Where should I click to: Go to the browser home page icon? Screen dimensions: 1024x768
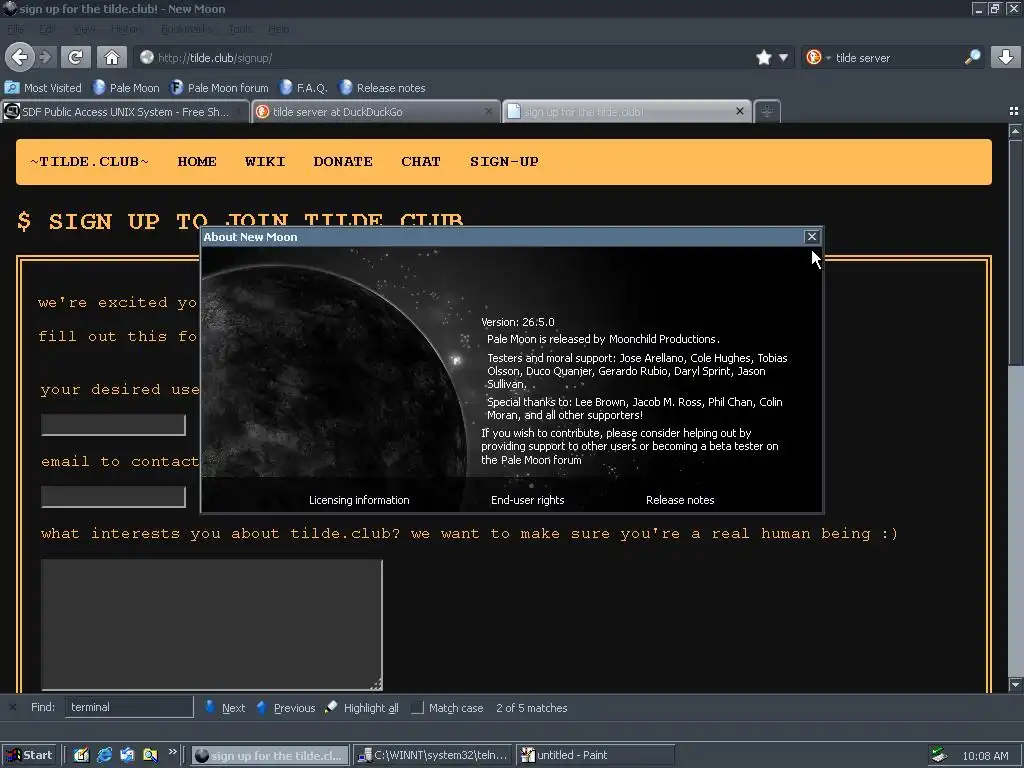click(112, 57)
